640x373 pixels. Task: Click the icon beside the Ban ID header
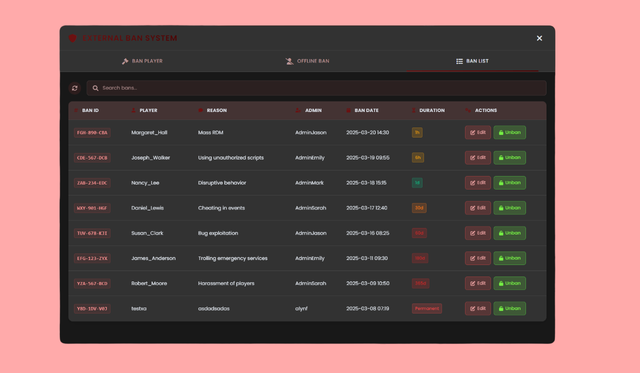coord(76,111)
